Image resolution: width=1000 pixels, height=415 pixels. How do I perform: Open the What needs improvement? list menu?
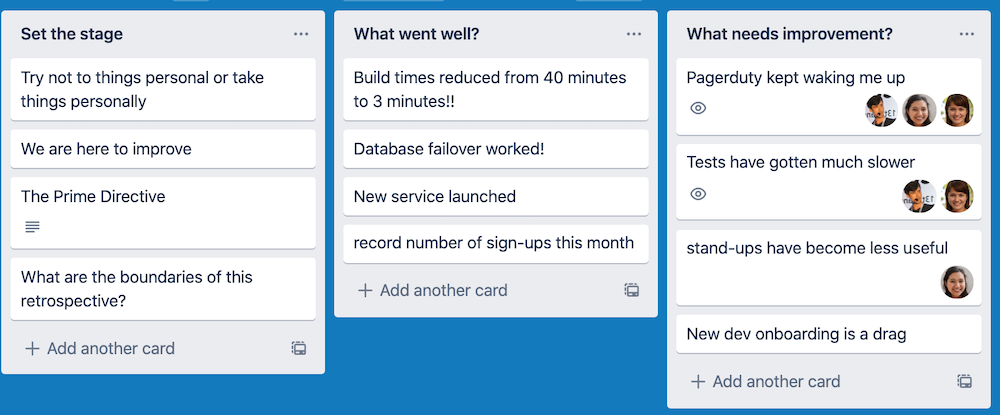point(967,34)
